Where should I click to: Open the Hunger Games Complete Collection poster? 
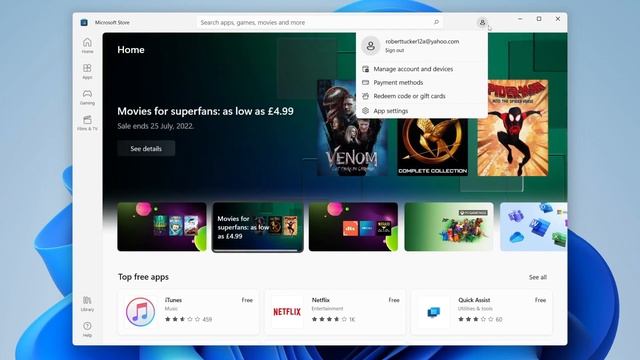pyautogui.click(x=433, y=147)
